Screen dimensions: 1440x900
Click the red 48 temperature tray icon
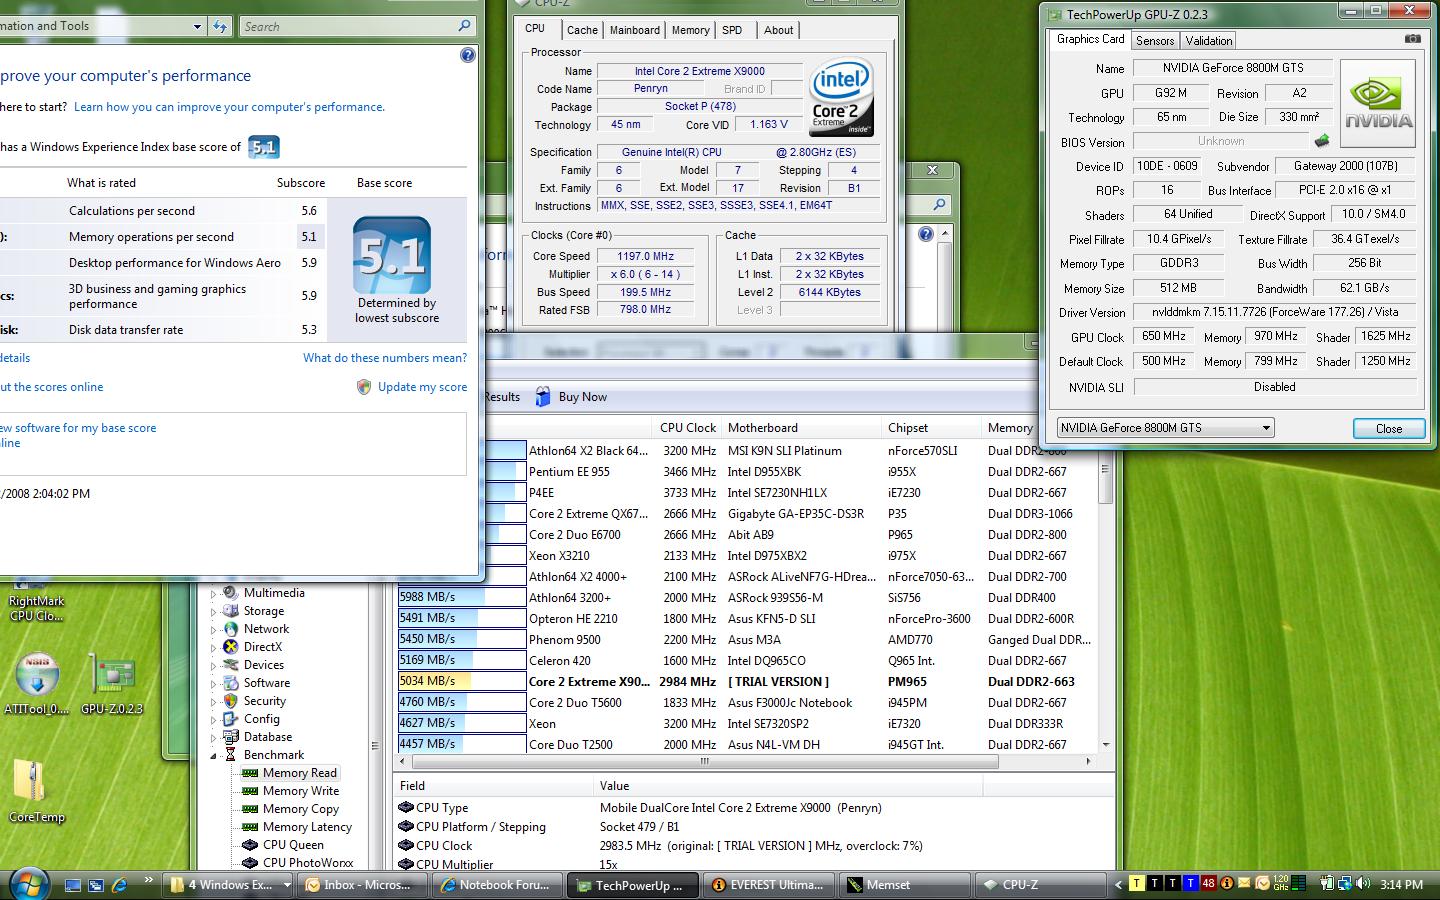[x=1209, y=884]
